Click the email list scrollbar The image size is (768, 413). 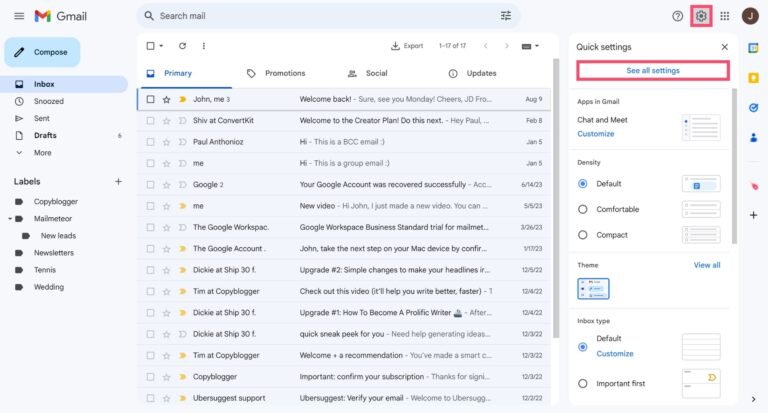pos(555,198)
